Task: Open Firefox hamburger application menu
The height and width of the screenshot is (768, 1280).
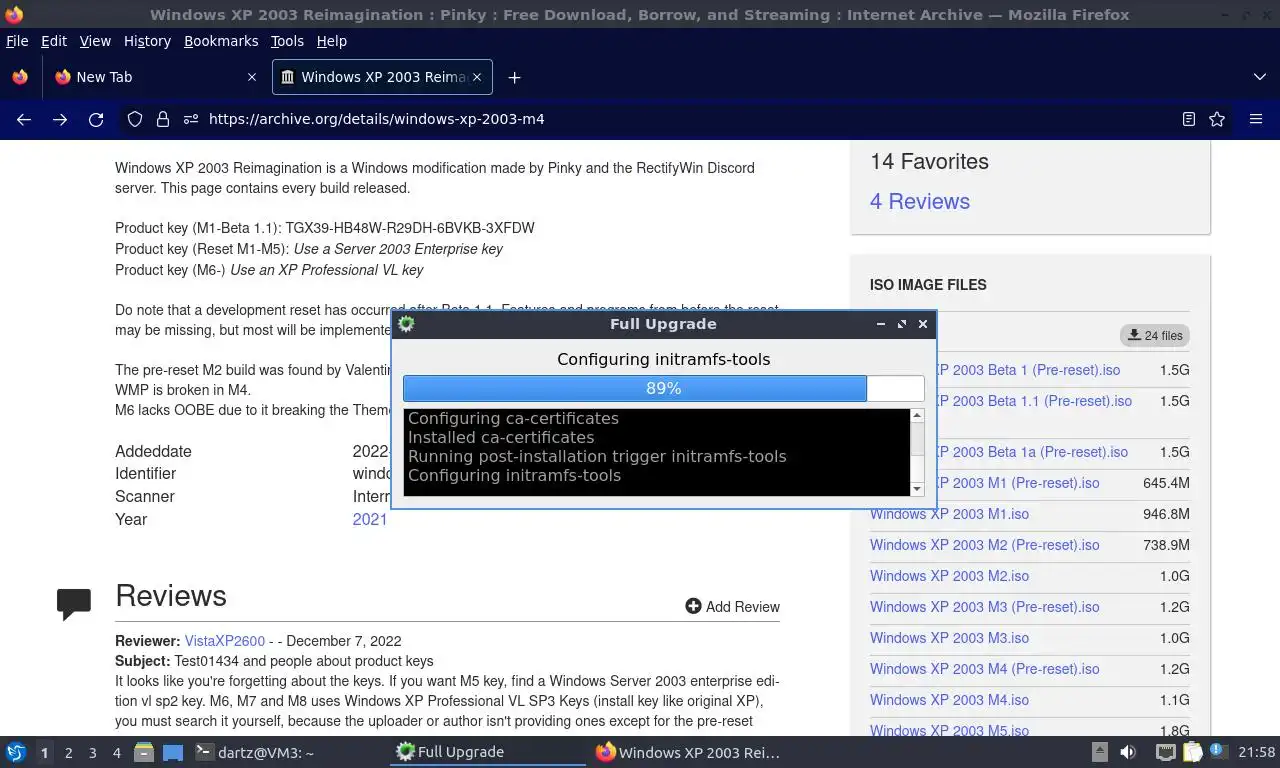Action: (x=1256, y=119)
